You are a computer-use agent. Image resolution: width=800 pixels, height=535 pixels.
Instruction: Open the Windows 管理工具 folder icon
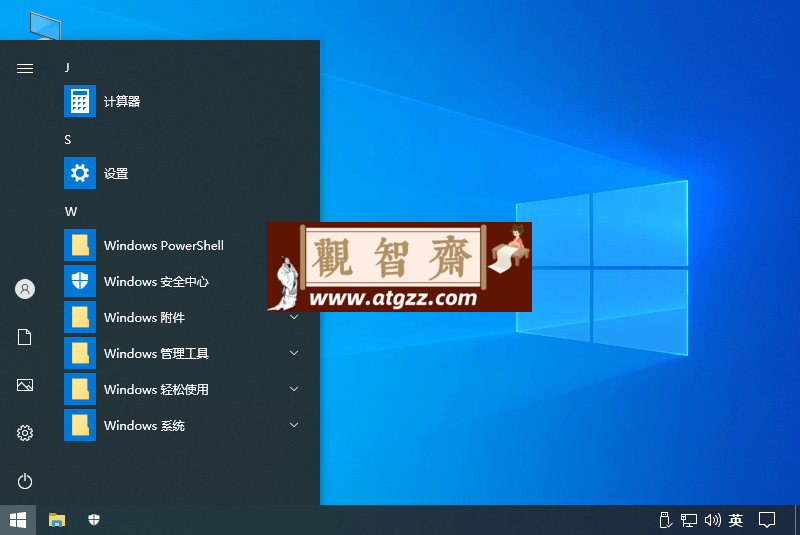tap(80, 353)
